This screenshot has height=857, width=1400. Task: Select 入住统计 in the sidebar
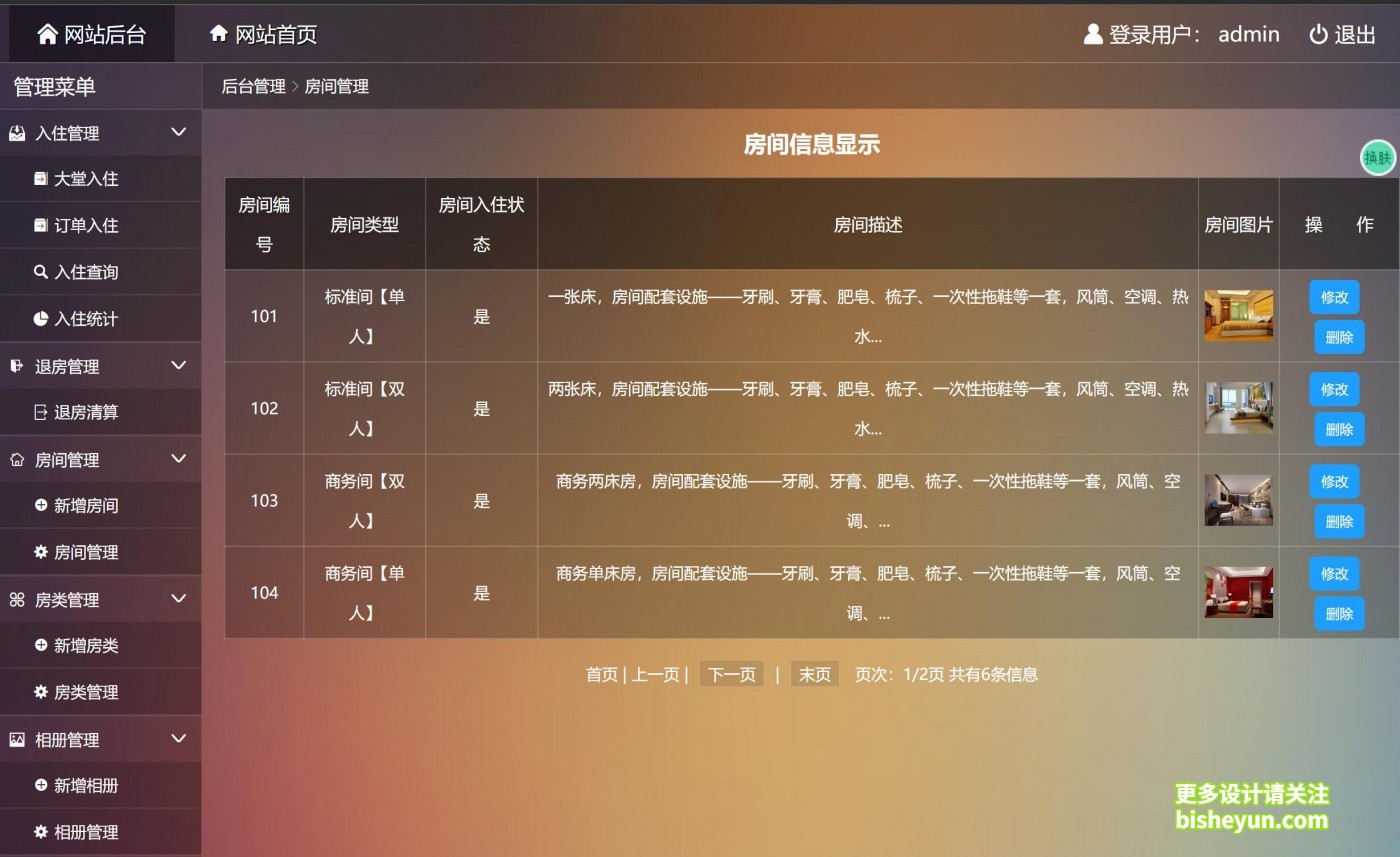click(x=100, y=319)
